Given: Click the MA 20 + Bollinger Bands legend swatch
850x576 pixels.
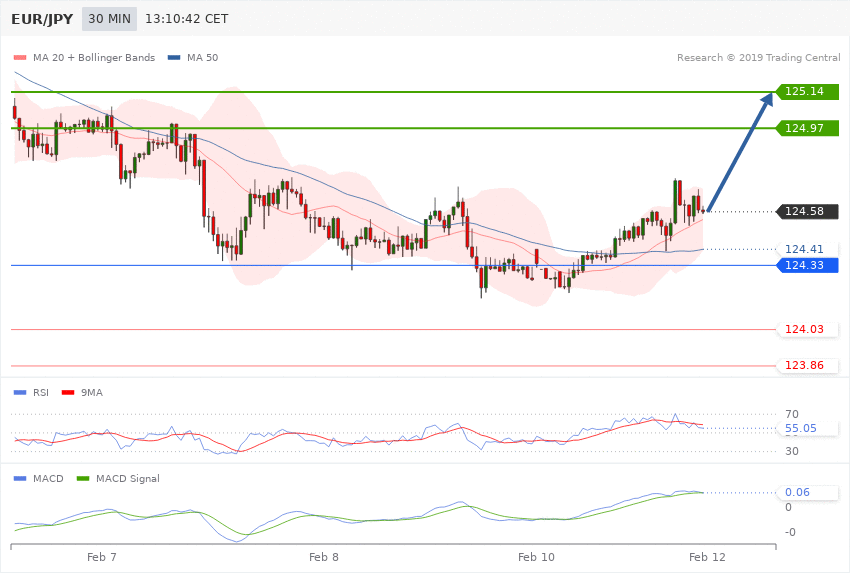Looking at the screenshot, I should point(20,57).
